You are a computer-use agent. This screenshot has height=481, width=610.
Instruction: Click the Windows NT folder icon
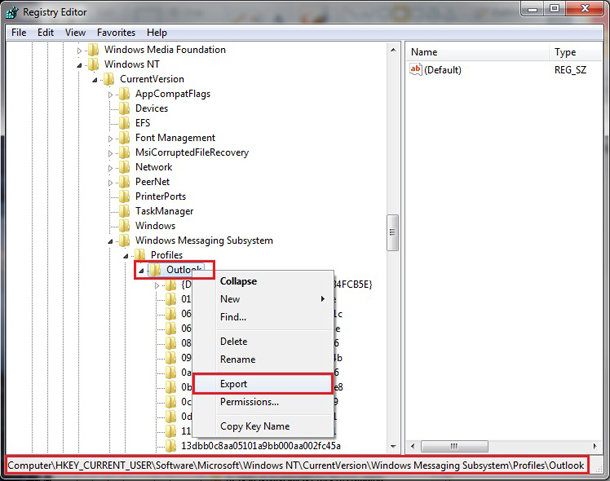[x=93, y=64]
